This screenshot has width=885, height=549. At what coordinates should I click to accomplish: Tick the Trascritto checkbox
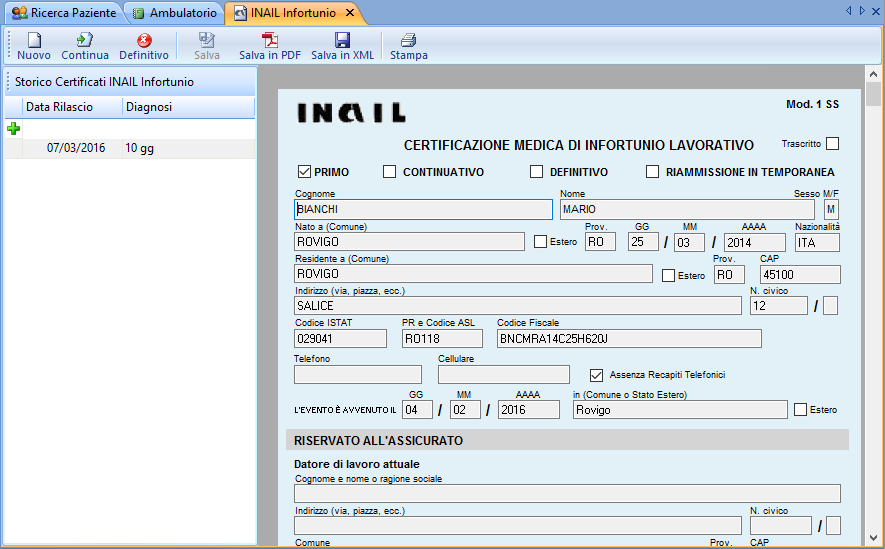tap(833, 144)
